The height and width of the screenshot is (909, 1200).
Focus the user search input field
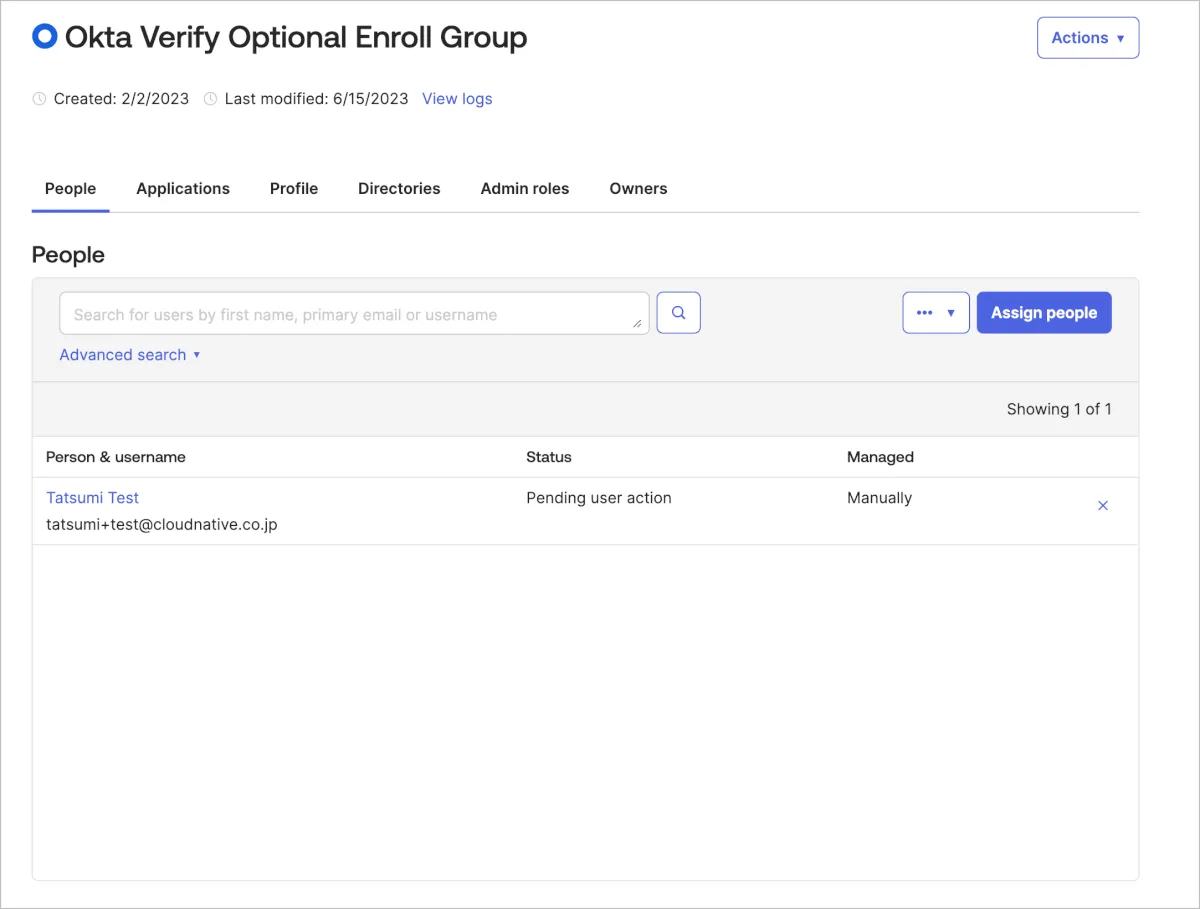[350, 314]
